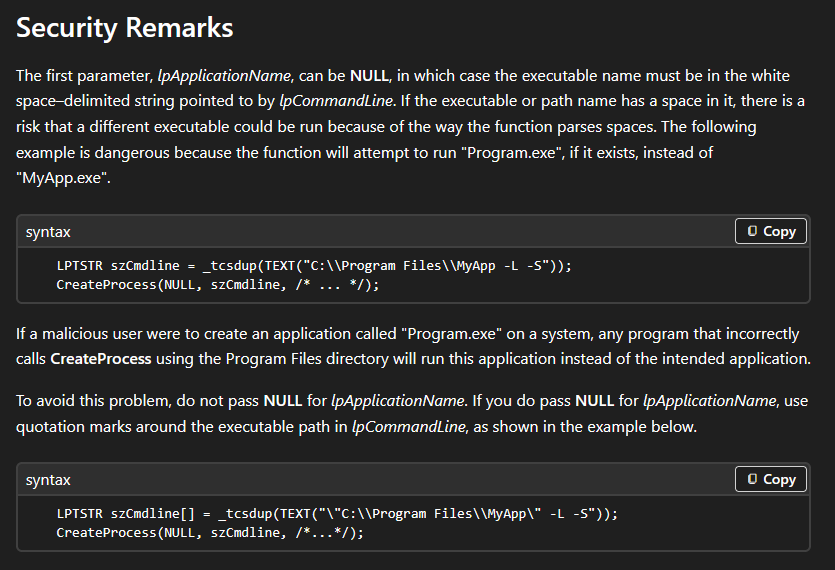Click the line 'LPTSTR szCmdline = _tcsdup' in the first block
835x570 pixels.
(x=314, y=265)
